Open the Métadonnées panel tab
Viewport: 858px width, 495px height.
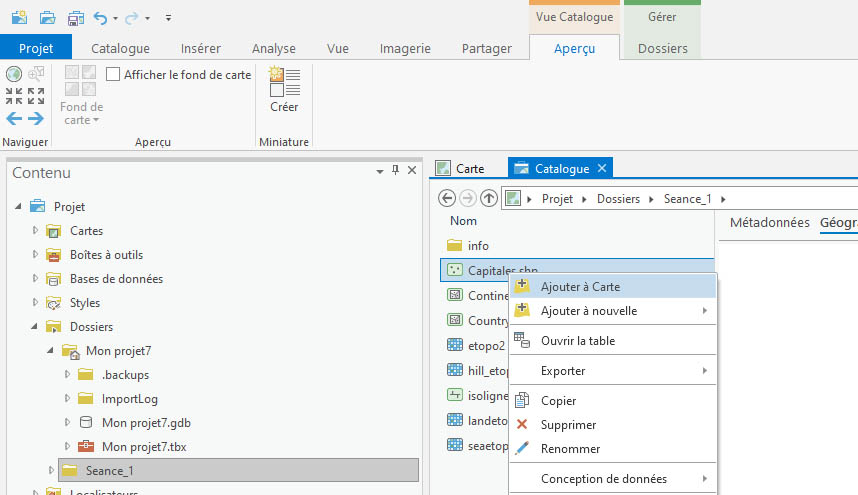(769, 222)
